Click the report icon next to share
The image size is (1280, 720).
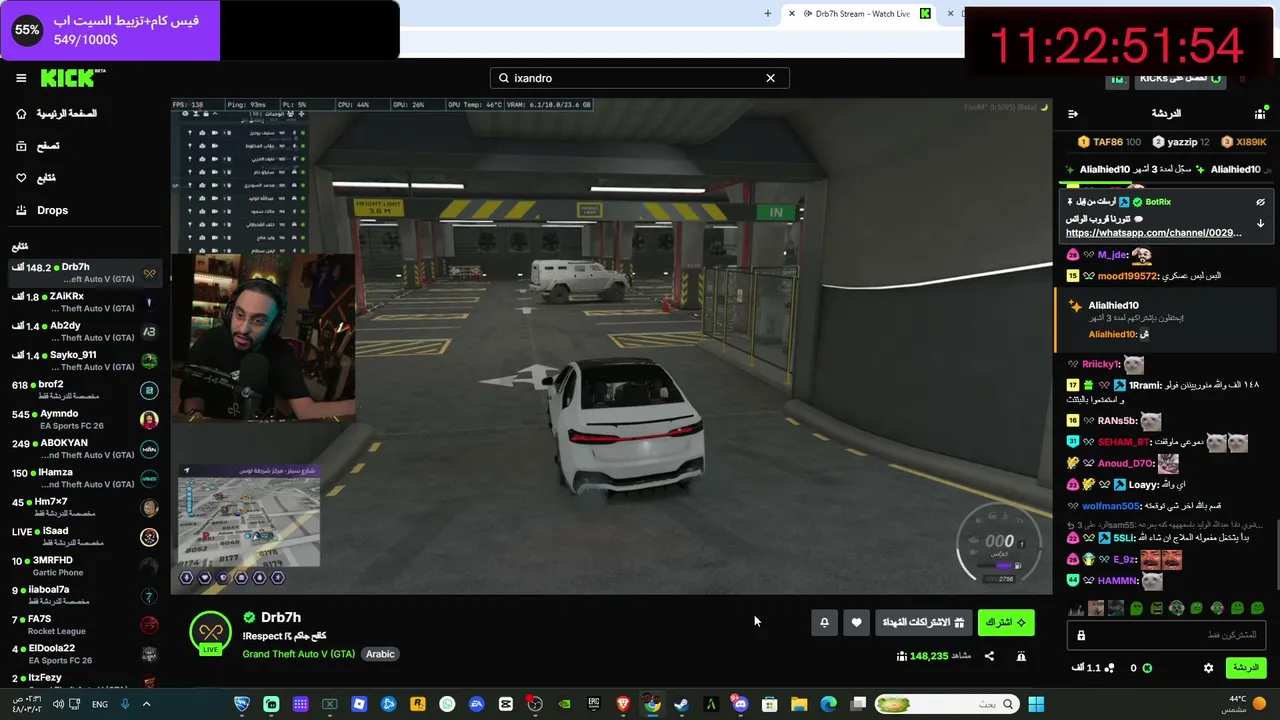click(x=1021, y=656)
